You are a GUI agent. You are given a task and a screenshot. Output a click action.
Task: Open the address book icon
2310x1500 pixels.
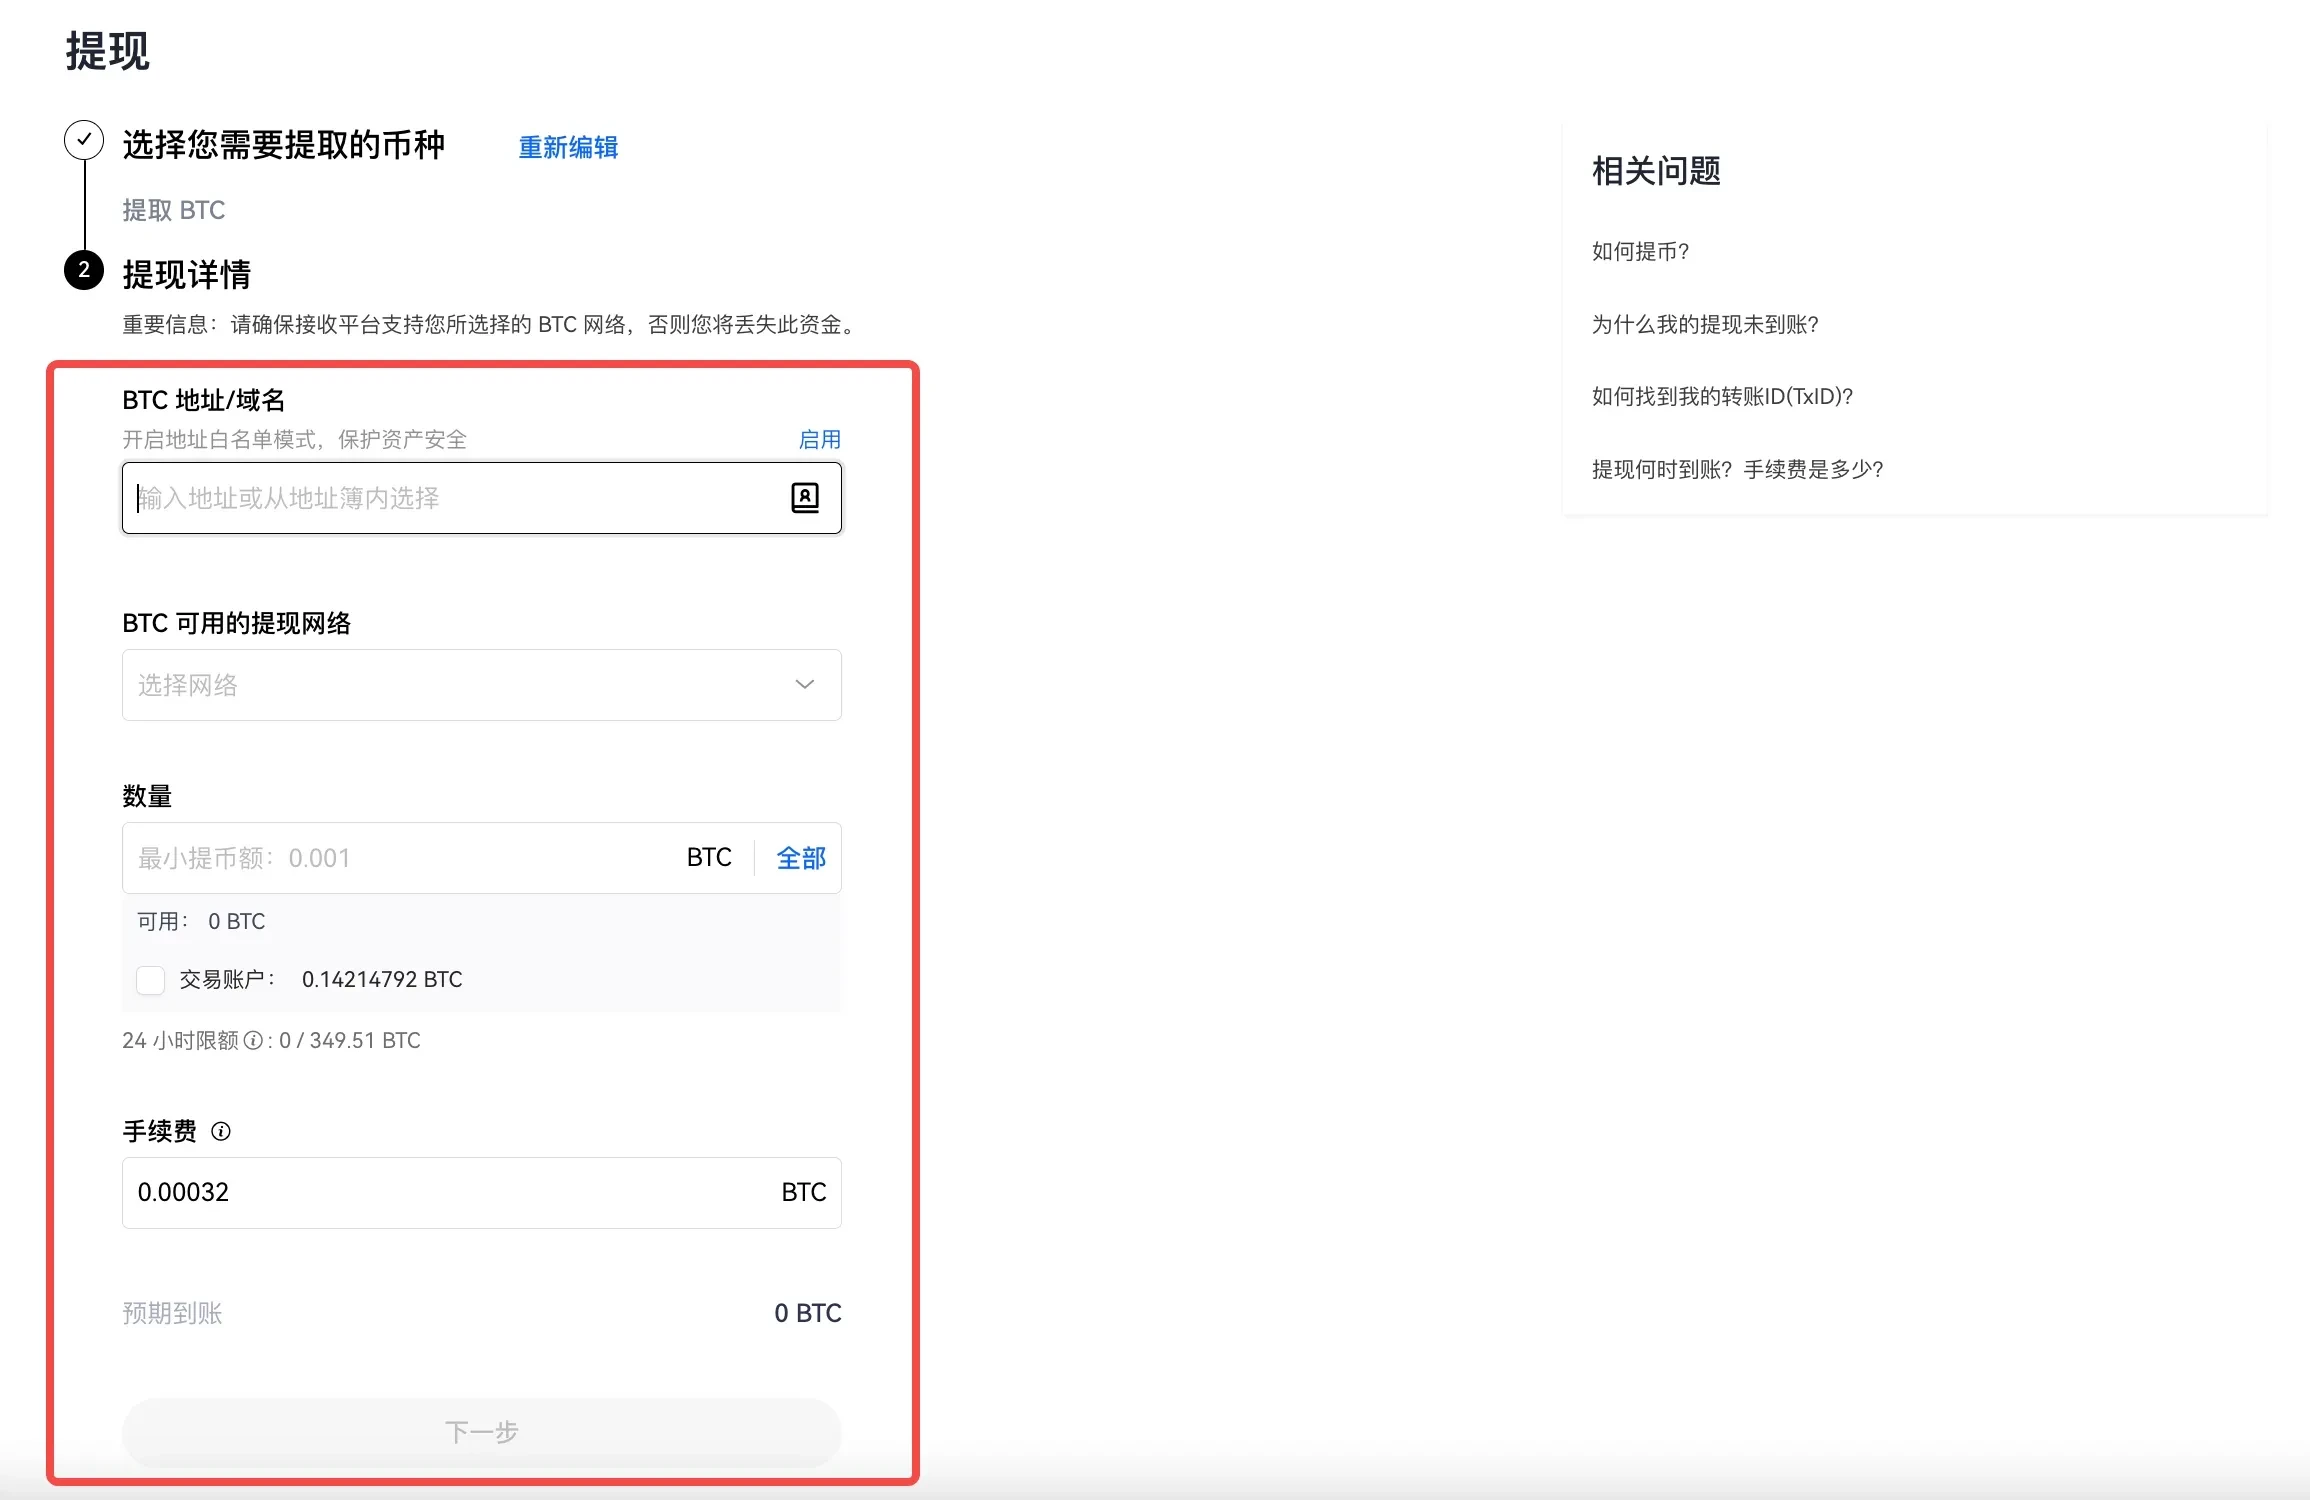tap(804, 497)
